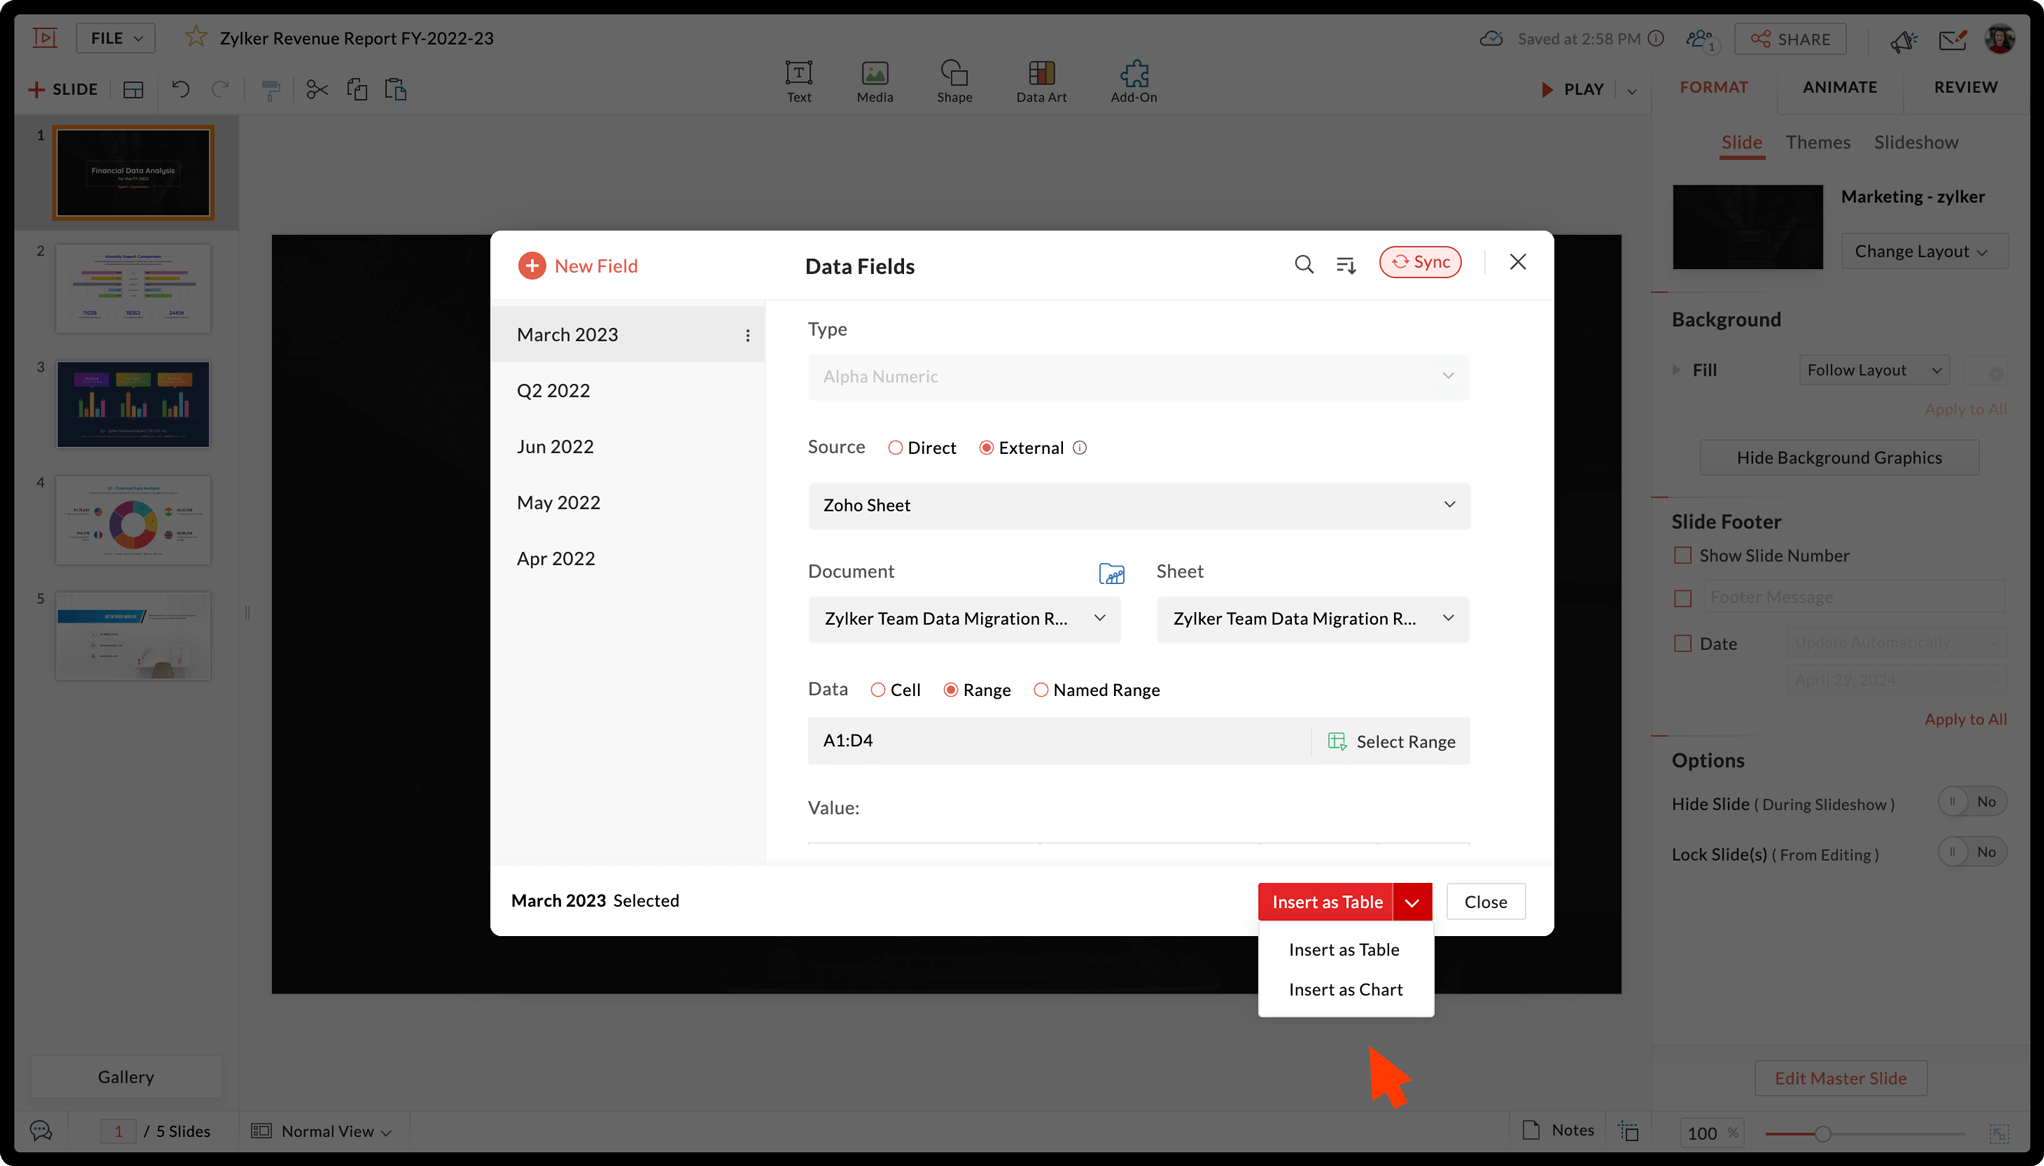Switch to the Slideshow tab

point(1915,142)
